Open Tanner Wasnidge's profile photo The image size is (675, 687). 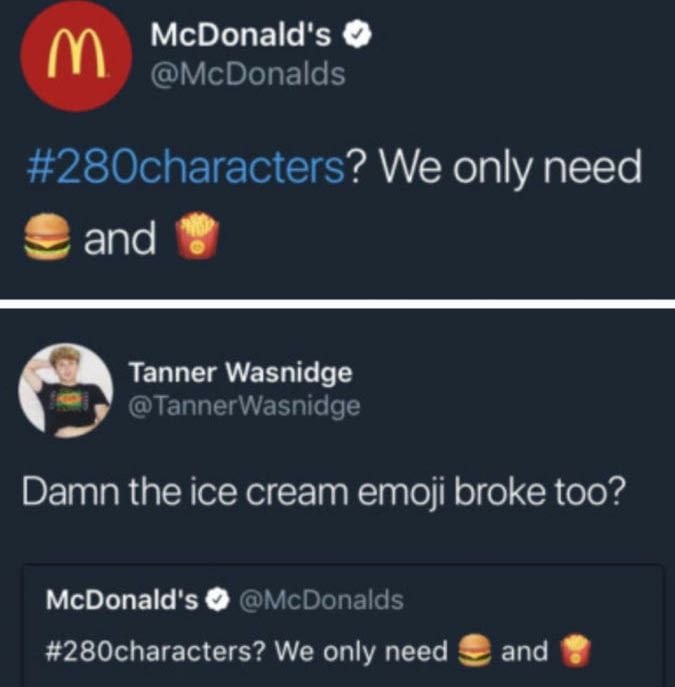(66, 390)
